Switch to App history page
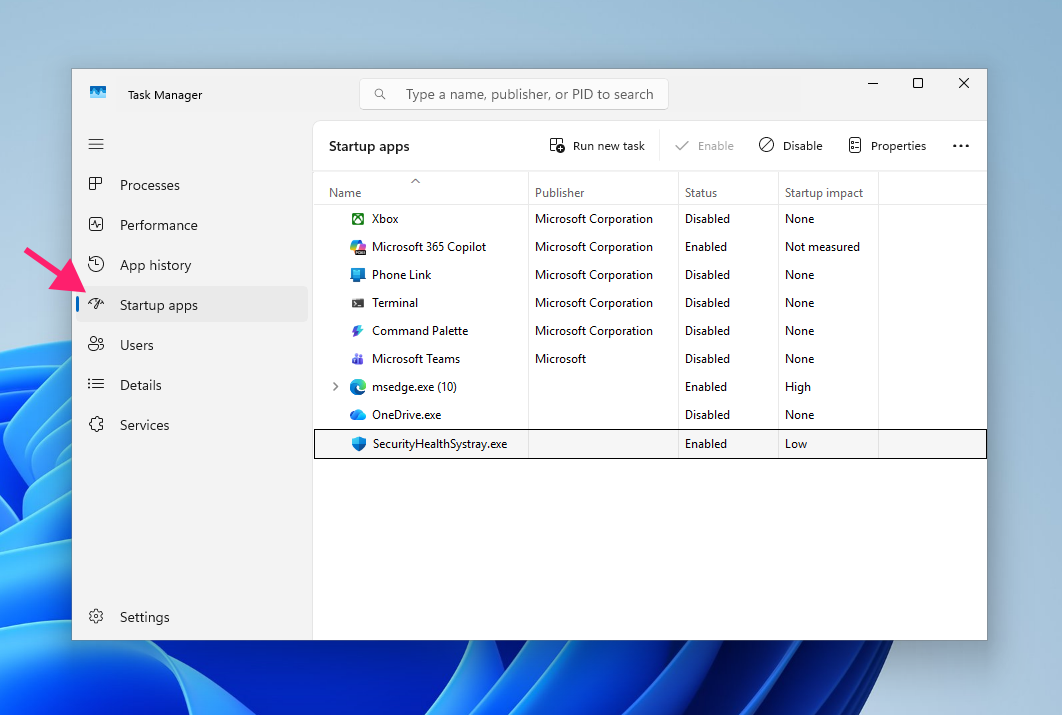Screen dimensions: 1062x715 coord(192,265)
